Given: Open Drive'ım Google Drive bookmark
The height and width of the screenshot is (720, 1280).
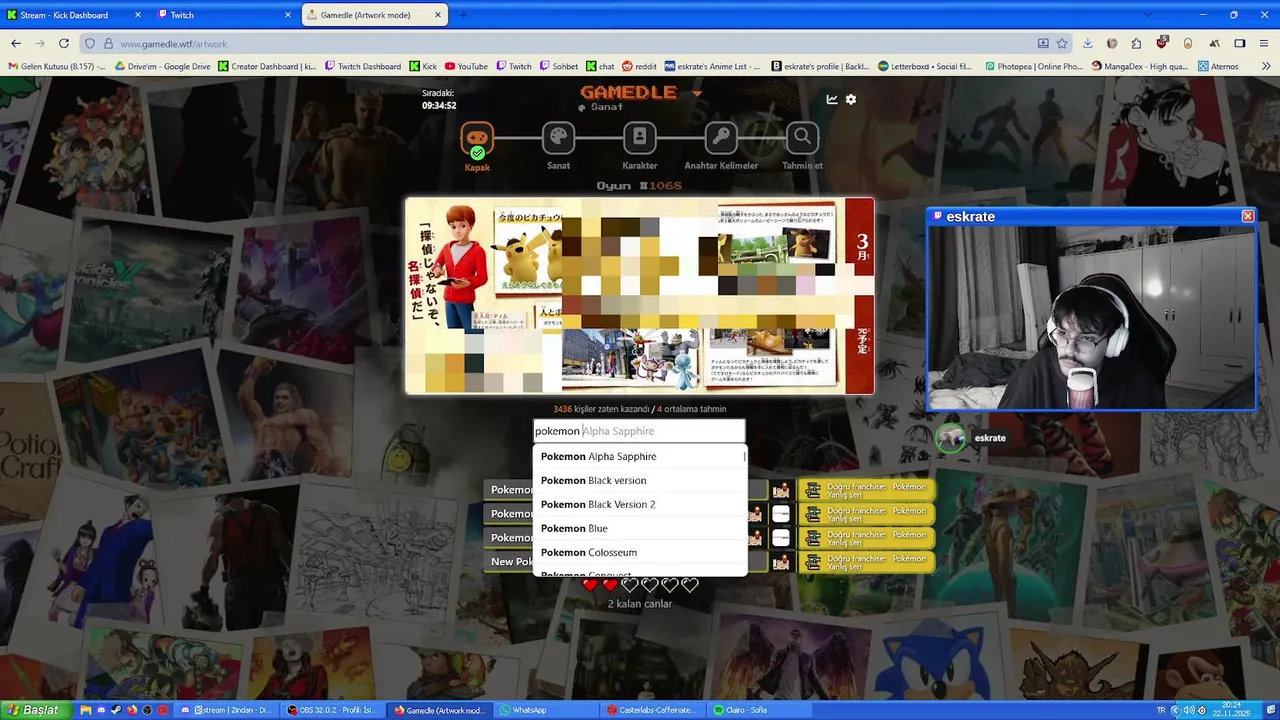Looking at the screenshot, I should click(x=162, y=67).
